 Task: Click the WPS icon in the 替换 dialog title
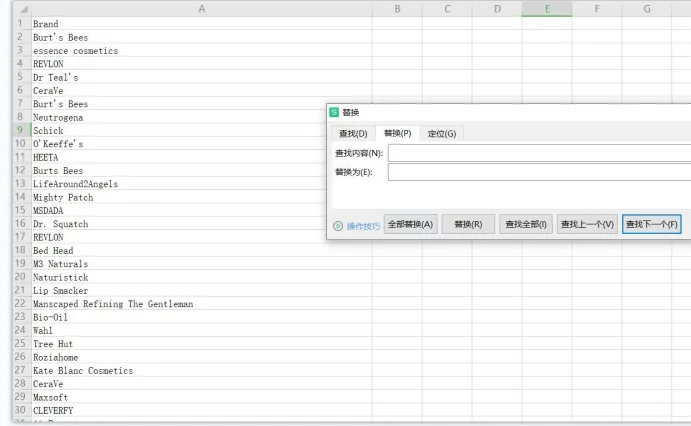(334, 112)
